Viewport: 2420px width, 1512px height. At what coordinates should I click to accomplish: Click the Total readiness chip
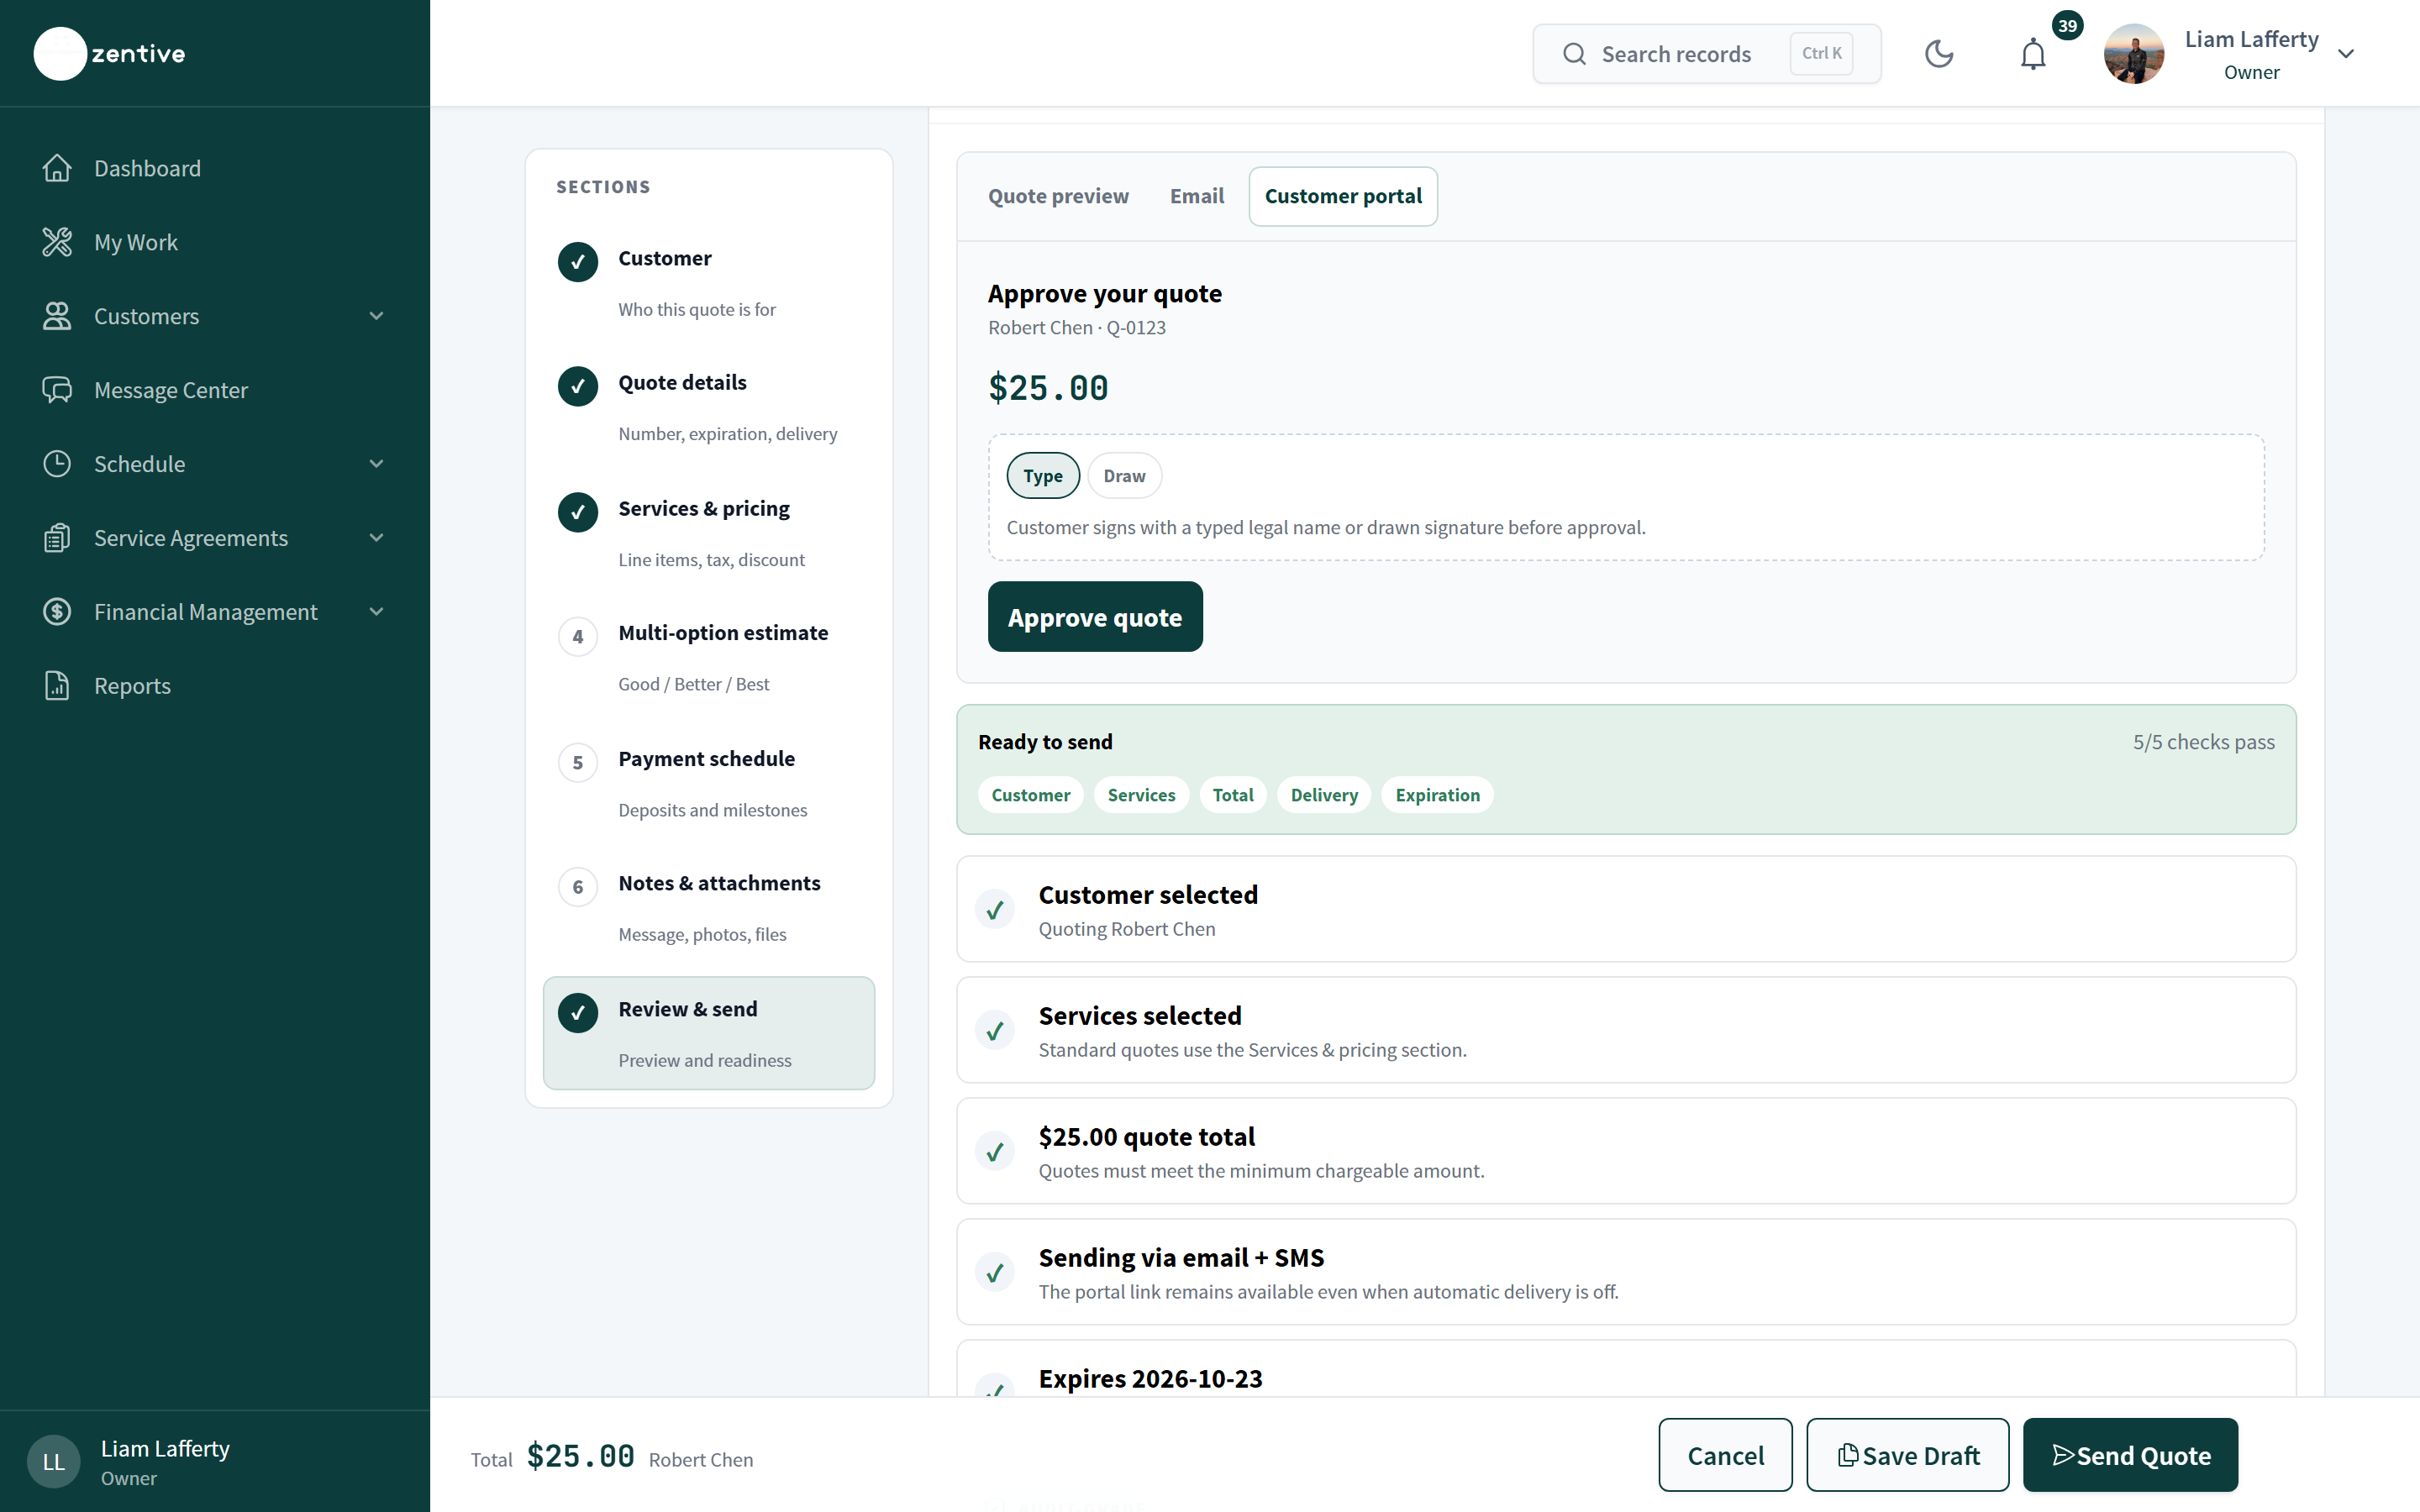[1233, 795]
